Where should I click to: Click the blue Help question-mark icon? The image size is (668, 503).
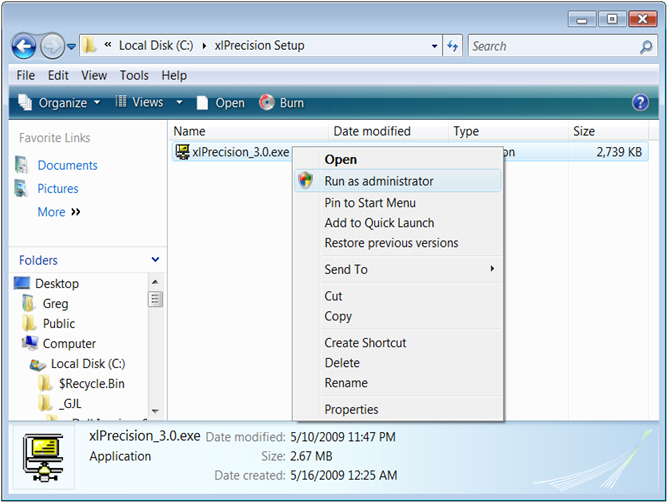pos(640,103)
